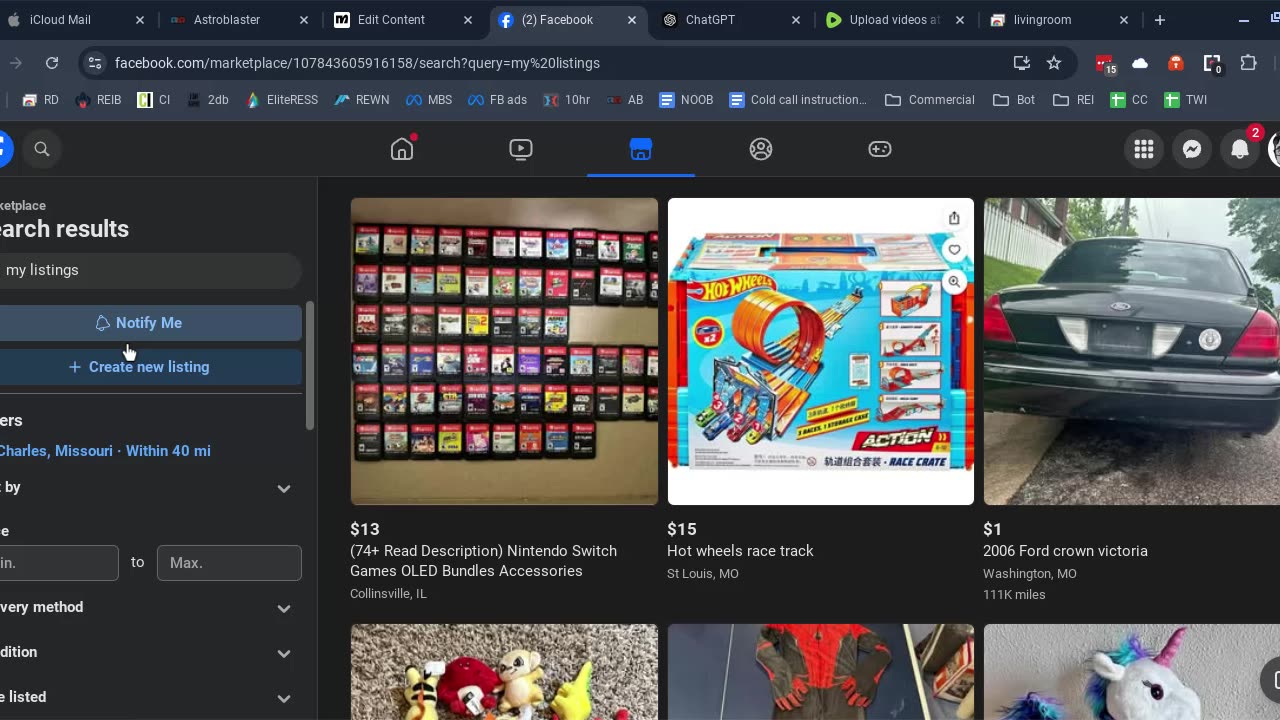Switch to iCloud Mail tab
This screenshot has width=1280, height=720.
pyautogui.click(x=76, y=20)
